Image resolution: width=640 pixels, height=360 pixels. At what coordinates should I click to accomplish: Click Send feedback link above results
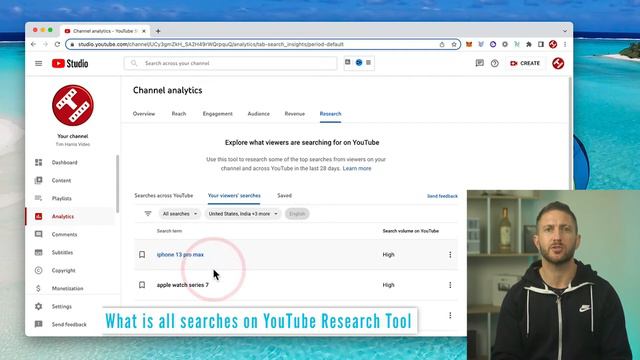click(442, 196)
